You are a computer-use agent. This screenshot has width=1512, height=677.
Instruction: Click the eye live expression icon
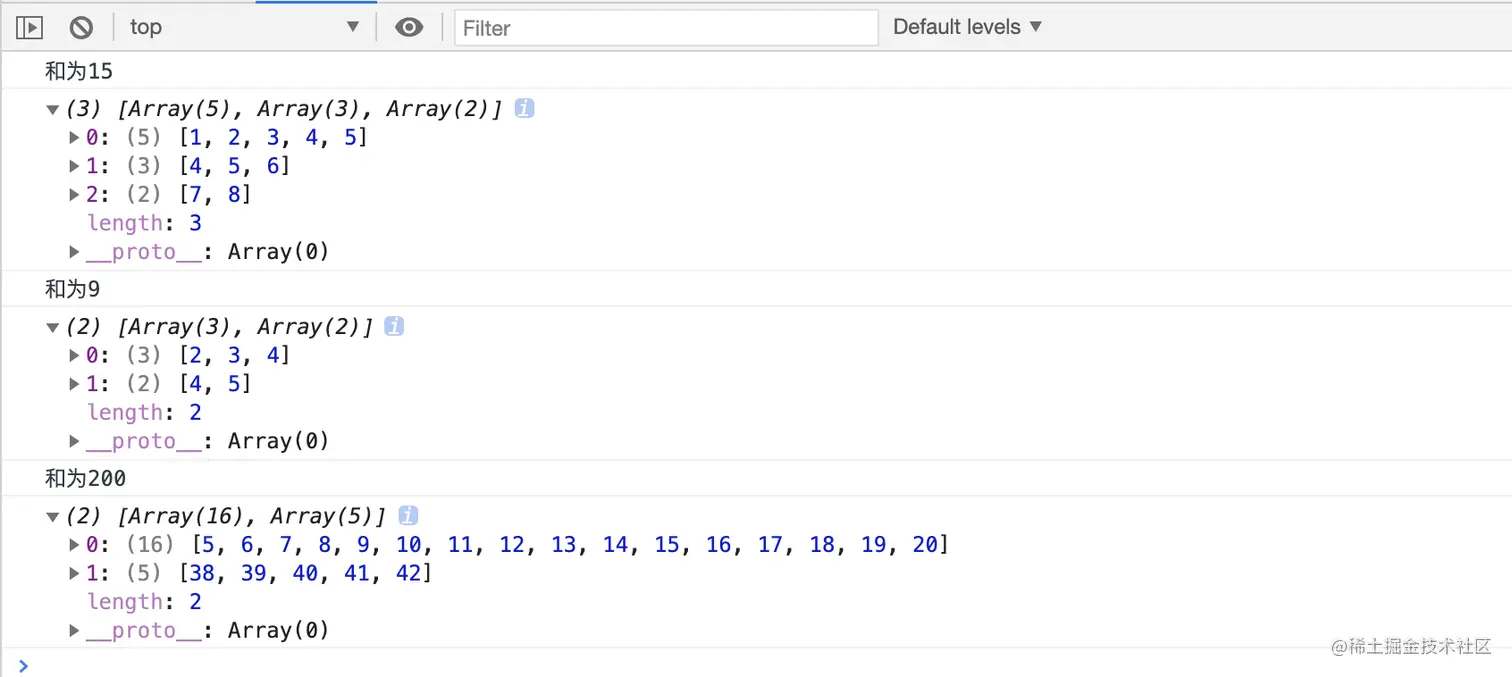(409, 27)
